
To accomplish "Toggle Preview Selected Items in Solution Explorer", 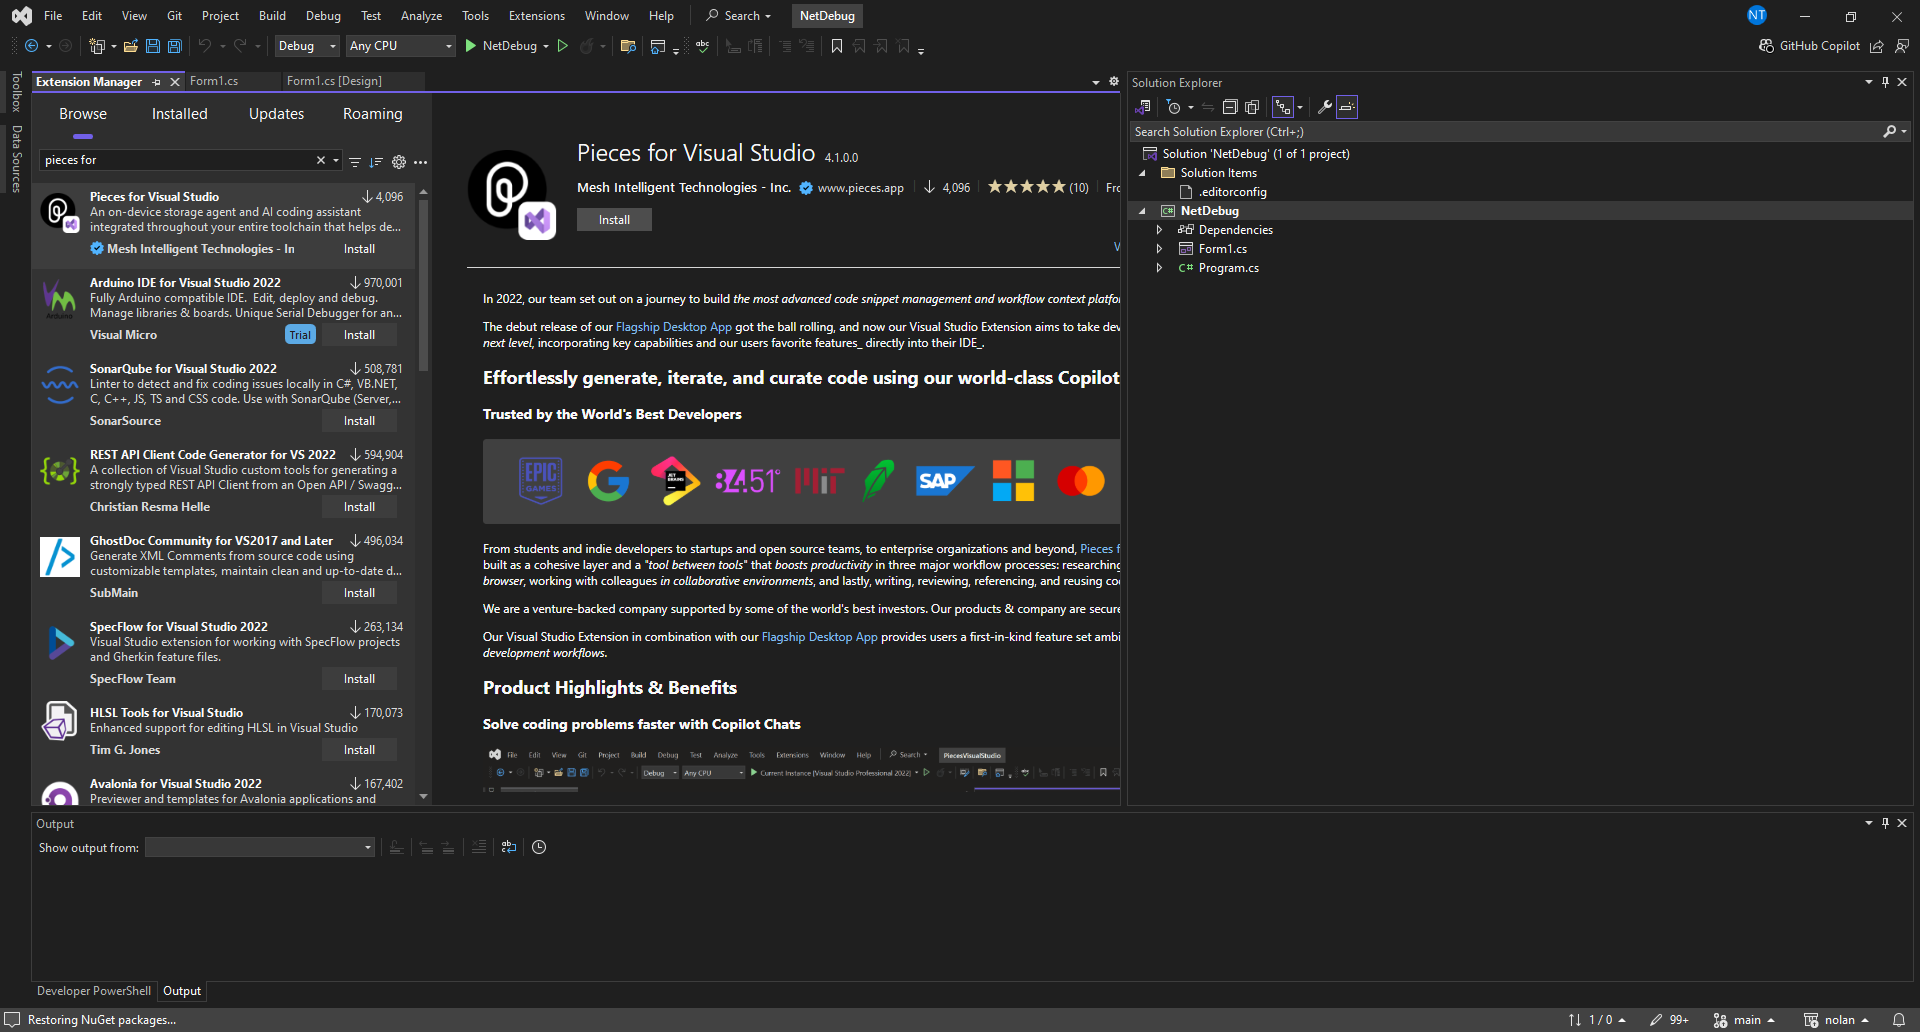I will pos(1347,107).
